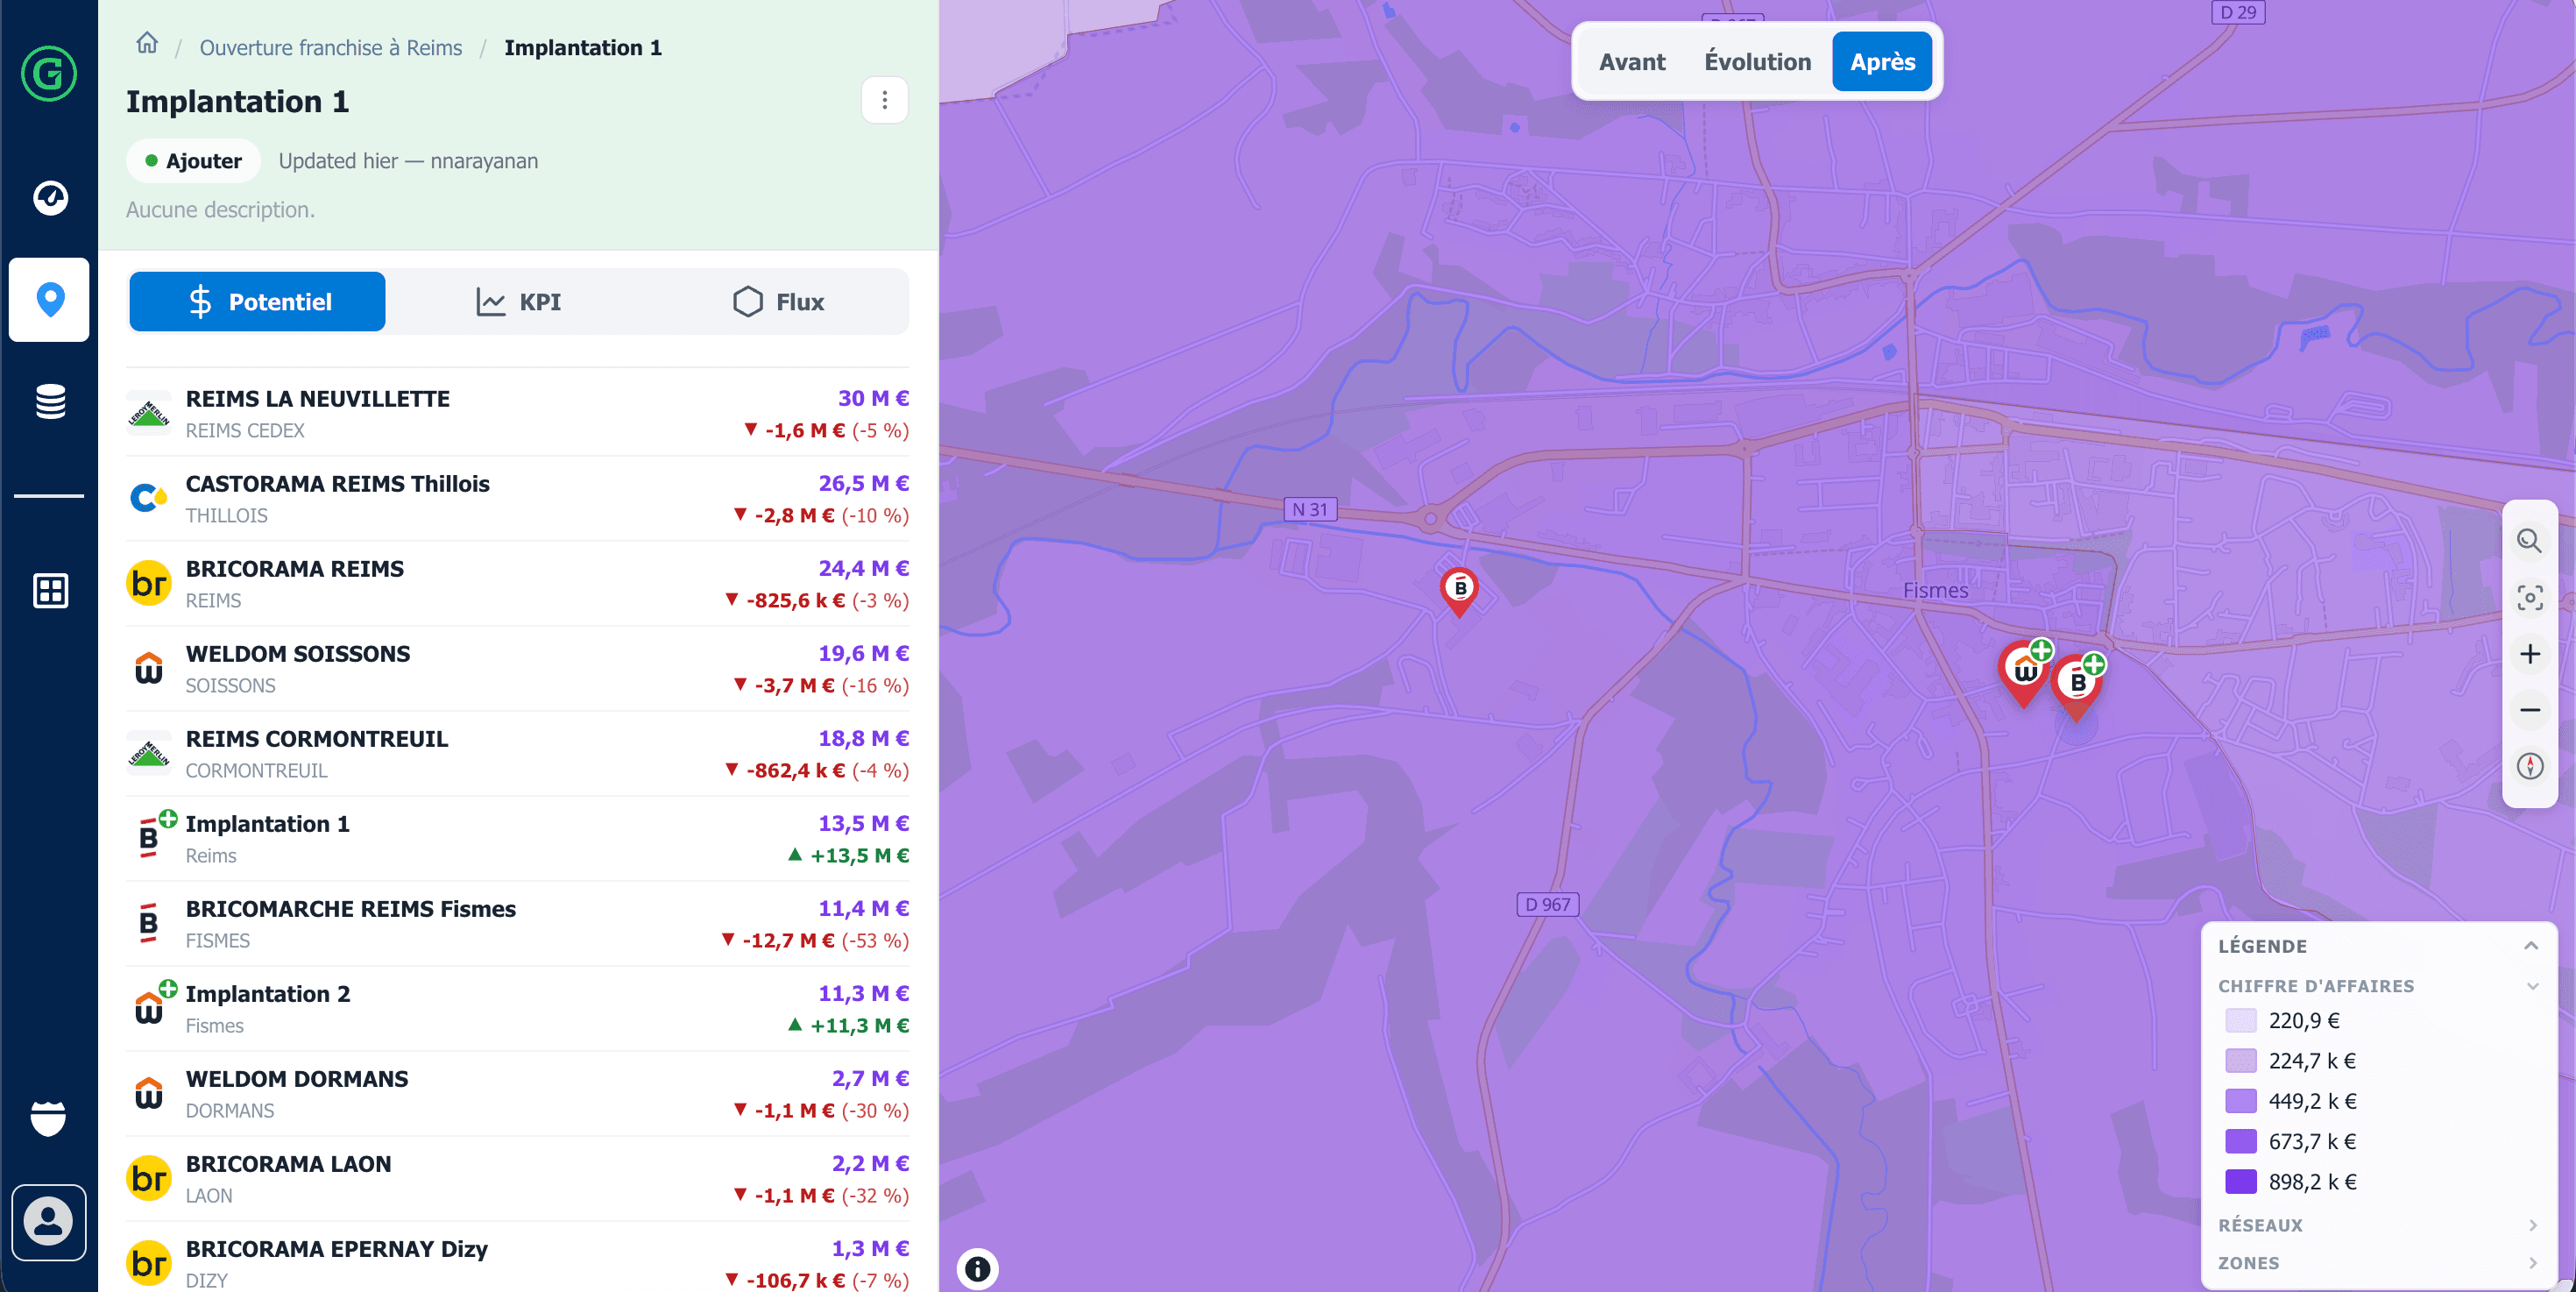Click the 24,4 M € Bricorama Reims value
The height and width of the screenshot is (1292, 2576).
[x=864, y=568]
